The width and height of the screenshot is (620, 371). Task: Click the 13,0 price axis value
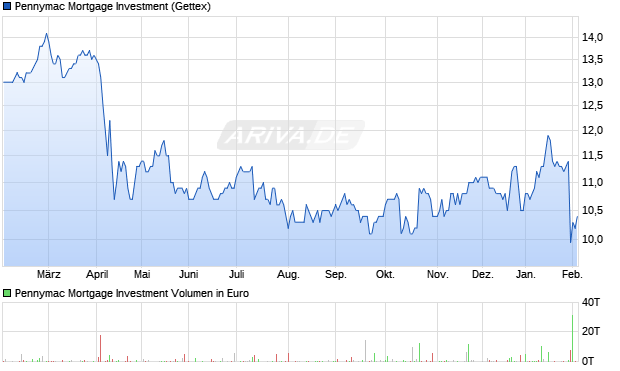coord(592,82)
